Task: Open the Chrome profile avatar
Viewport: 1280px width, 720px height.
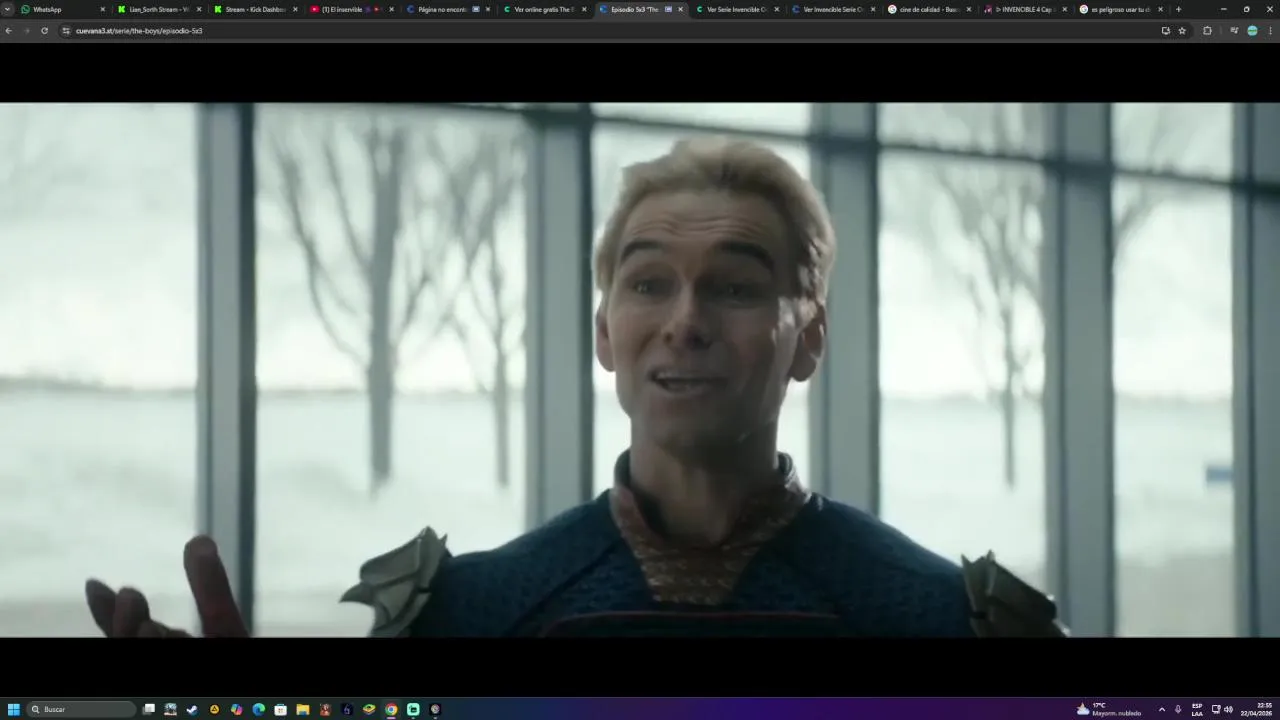Action: click(x=1252, y=31)
